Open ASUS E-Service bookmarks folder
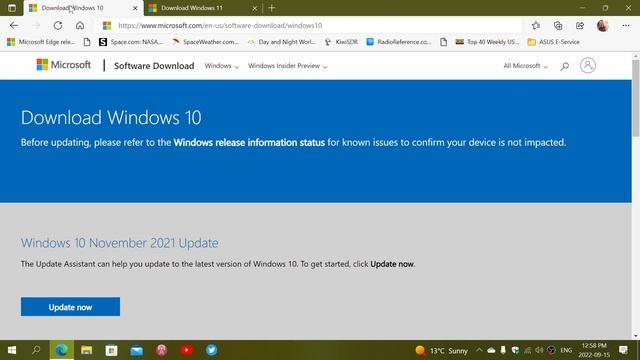This screenshot has height=360, width=640. click(x=553, y=42)
